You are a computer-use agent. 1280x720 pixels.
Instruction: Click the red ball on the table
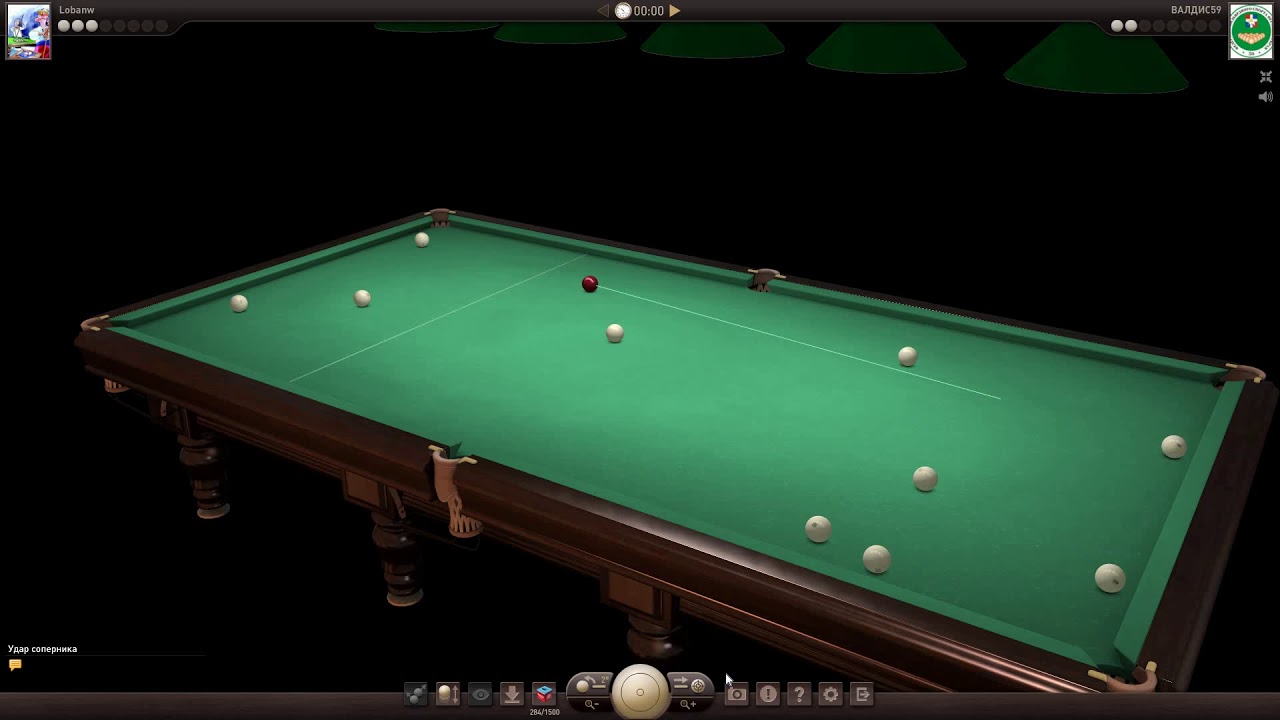pos(590,284)
